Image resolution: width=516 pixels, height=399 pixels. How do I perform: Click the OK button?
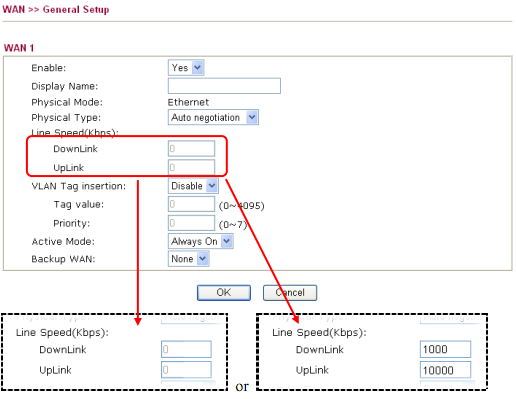pyautogui.click(x=224, y=293)
